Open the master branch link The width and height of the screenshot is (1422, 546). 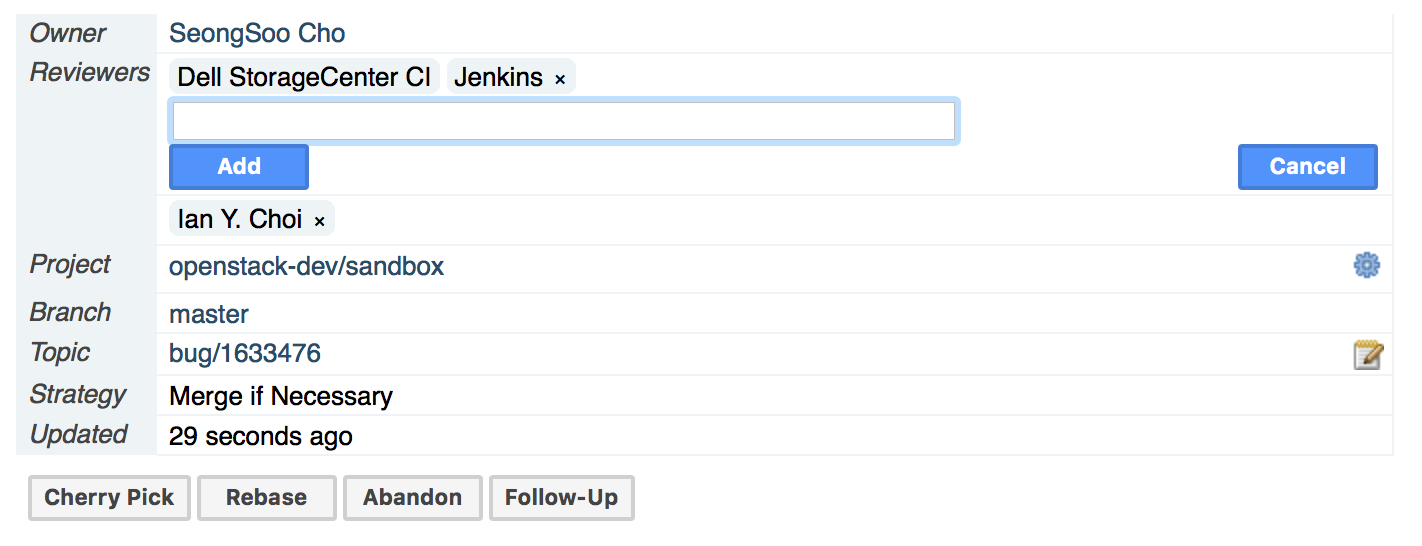click(209, 314)
